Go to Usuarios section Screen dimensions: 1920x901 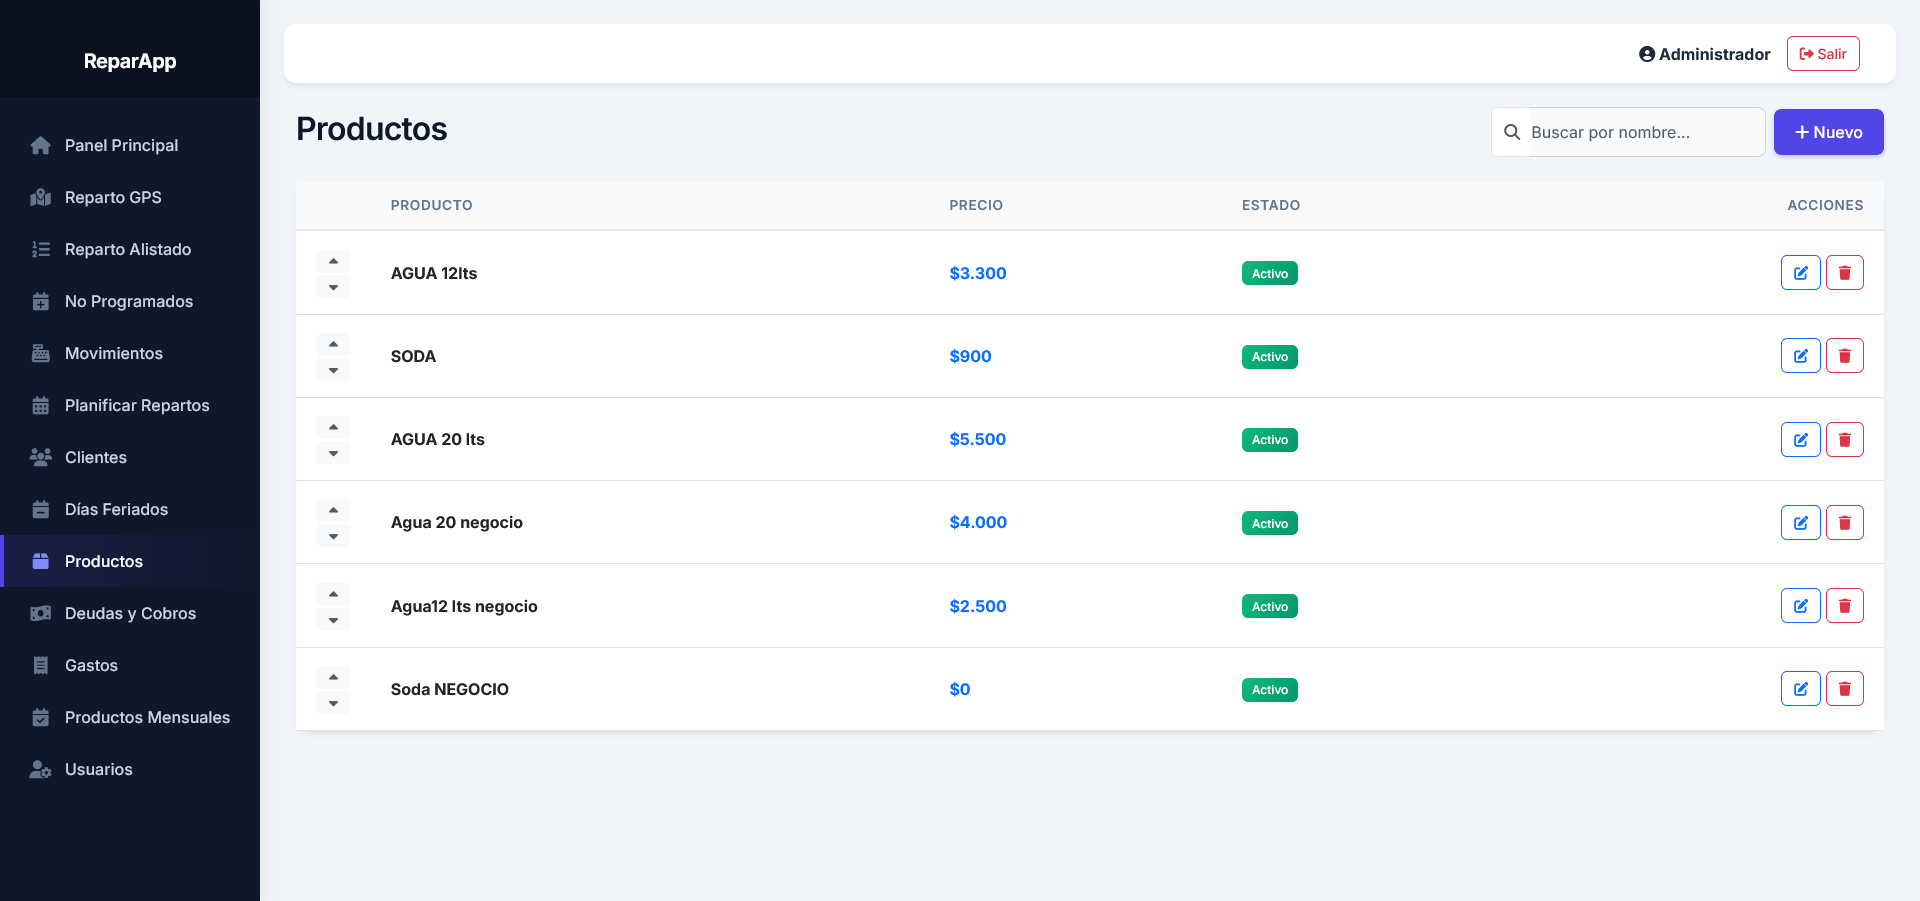tap(130, 769)
